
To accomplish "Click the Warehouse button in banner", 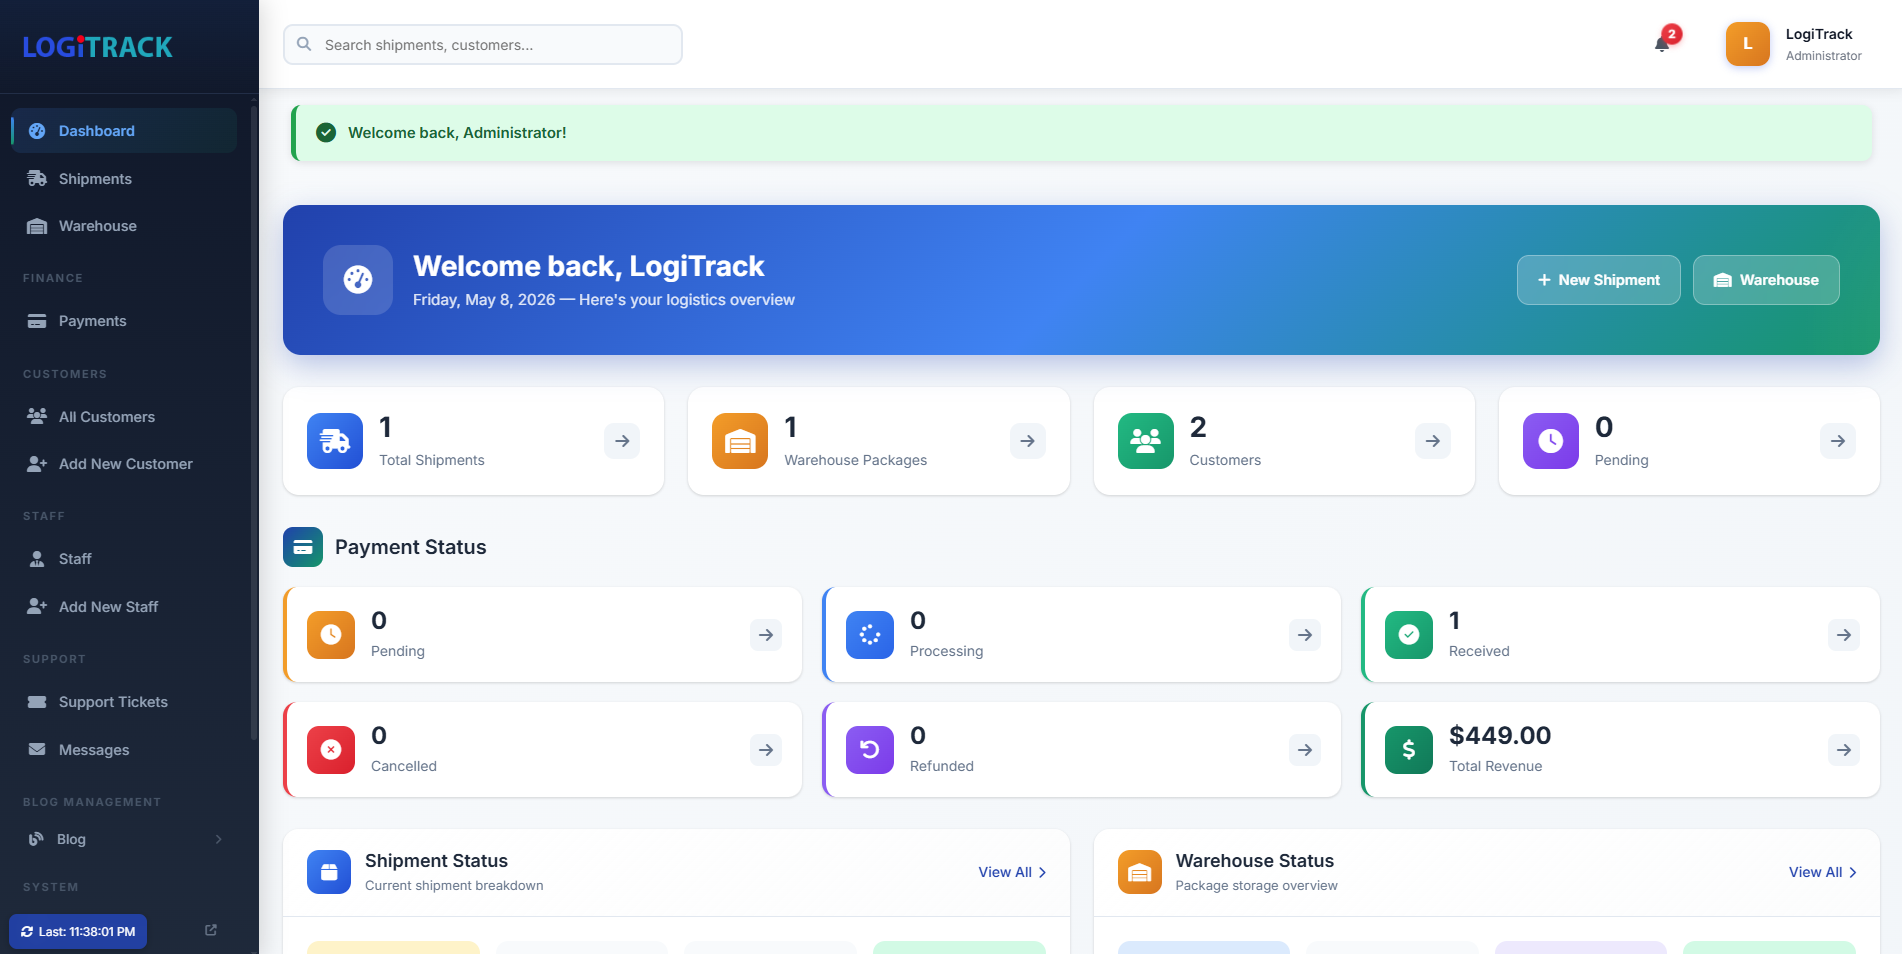I will [1766, 280].
